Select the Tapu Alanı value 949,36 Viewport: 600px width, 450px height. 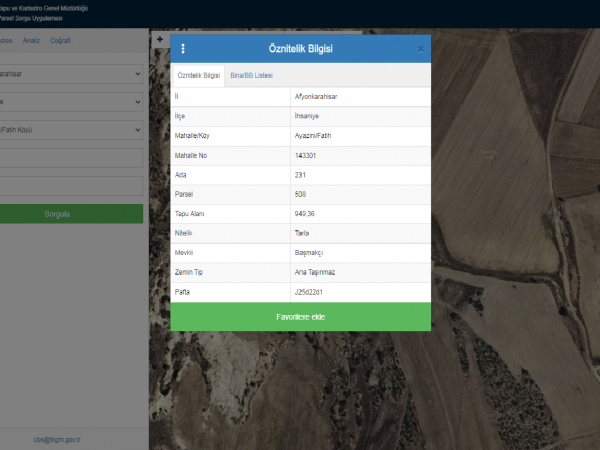(x=360, y=214)
